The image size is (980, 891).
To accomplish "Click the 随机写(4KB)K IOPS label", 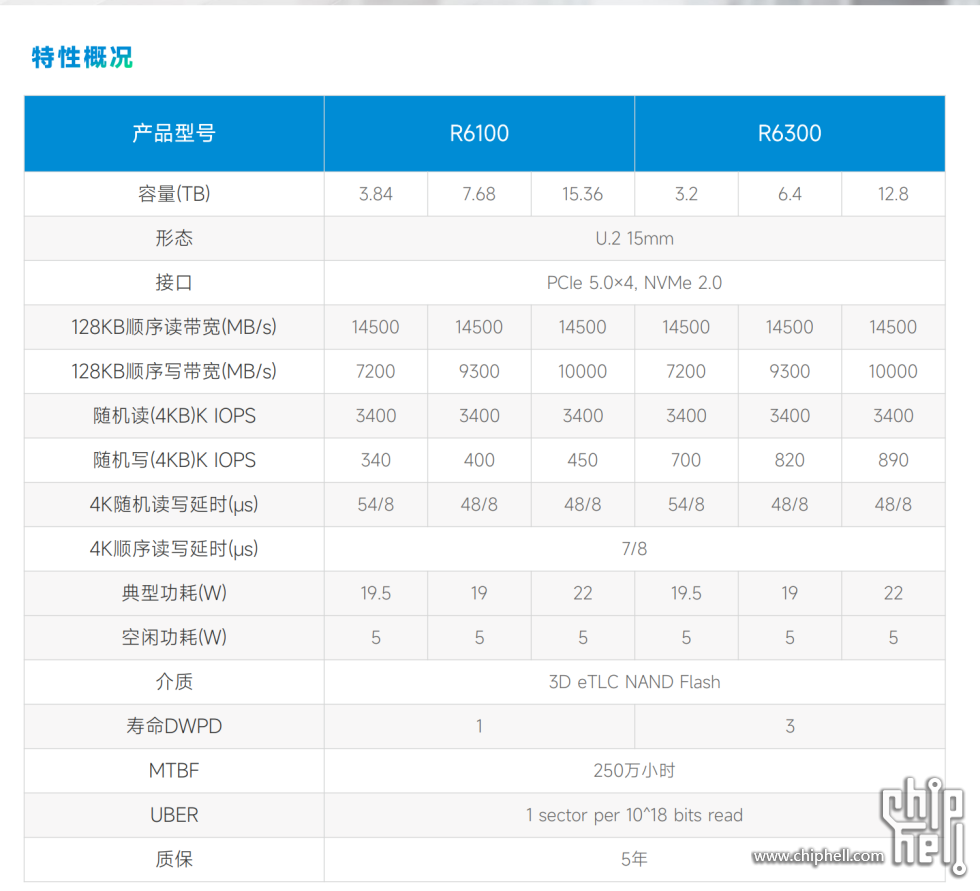I will click(x=174, y=460).
